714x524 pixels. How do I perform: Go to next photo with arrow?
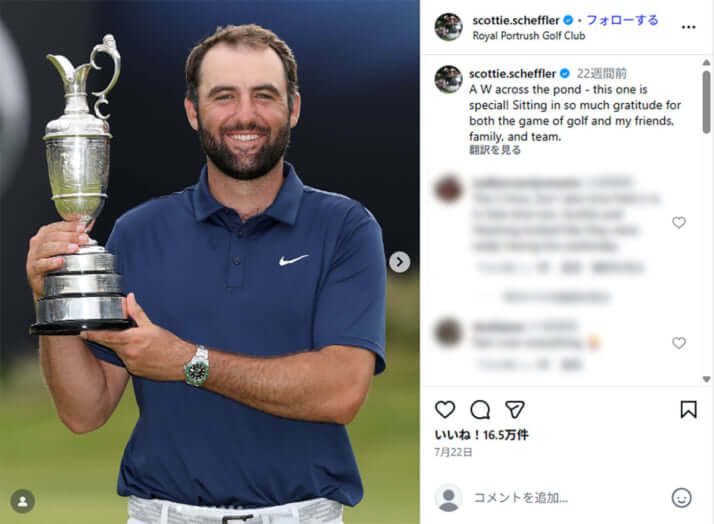point(399,262)
